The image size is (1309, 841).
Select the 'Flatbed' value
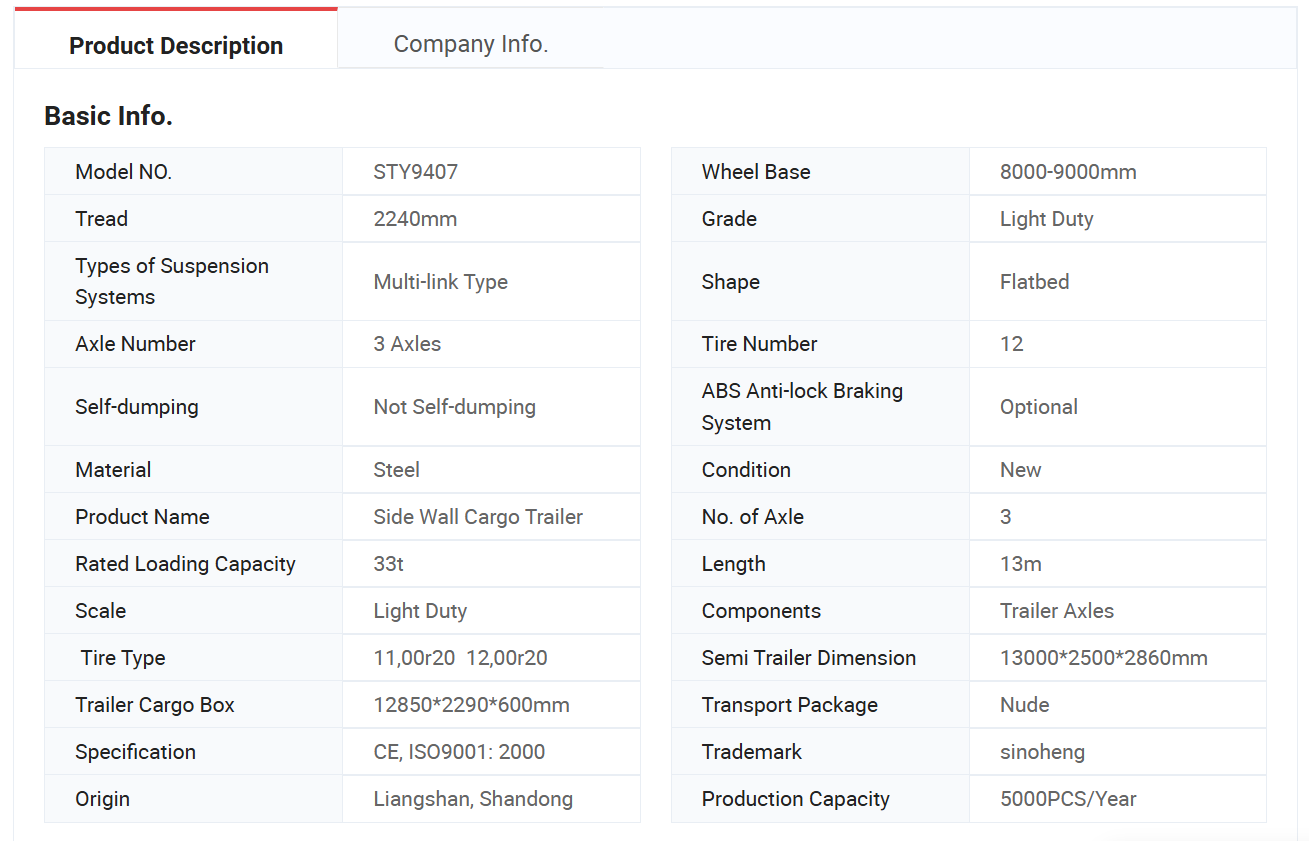click(x=1035, y=282)
